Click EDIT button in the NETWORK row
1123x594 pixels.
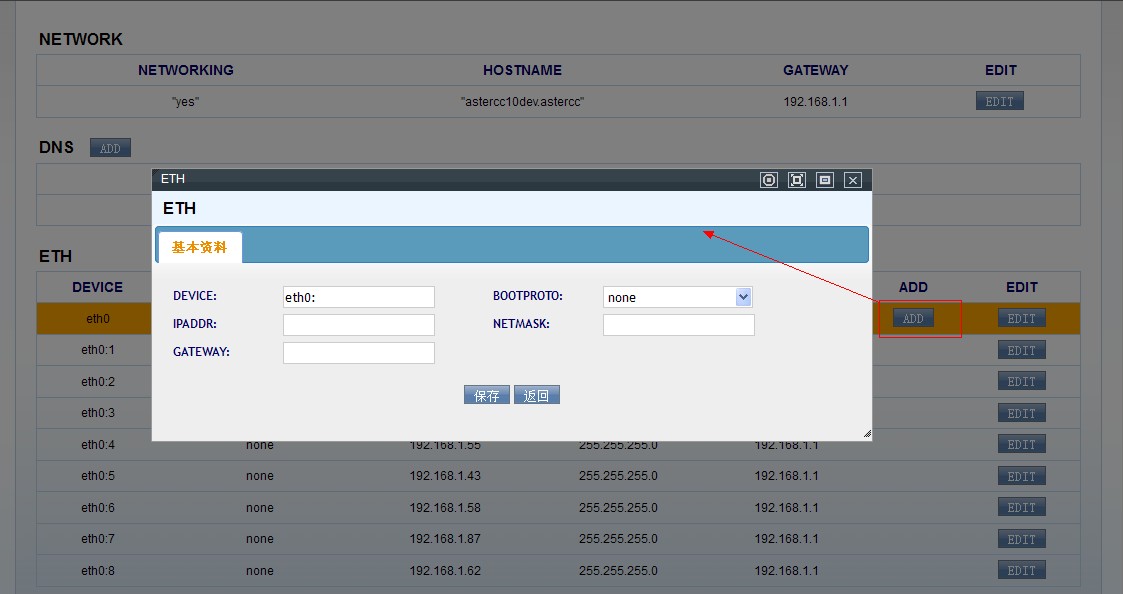click(1000, 101)
